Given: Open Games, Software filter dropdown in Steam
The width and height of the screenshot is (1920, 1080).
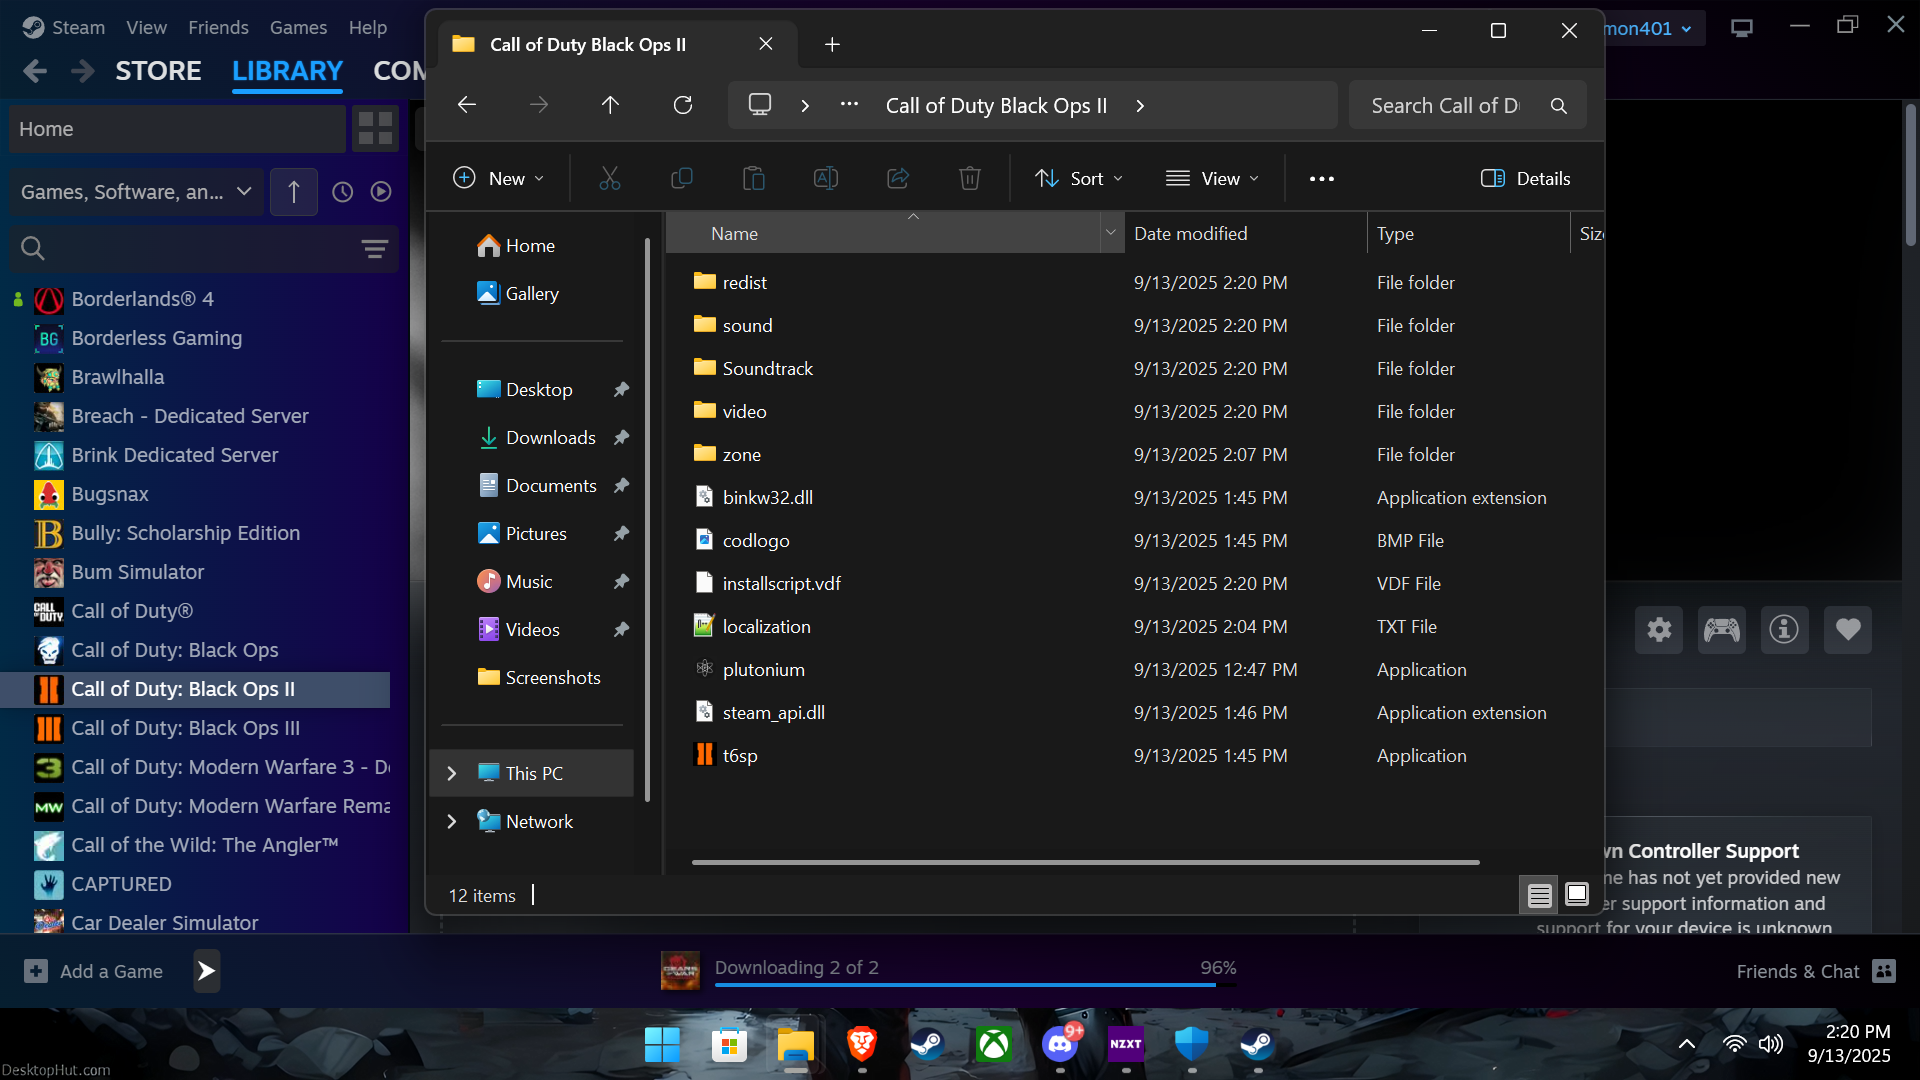Looking at the screenshot, I should (137, 192).
